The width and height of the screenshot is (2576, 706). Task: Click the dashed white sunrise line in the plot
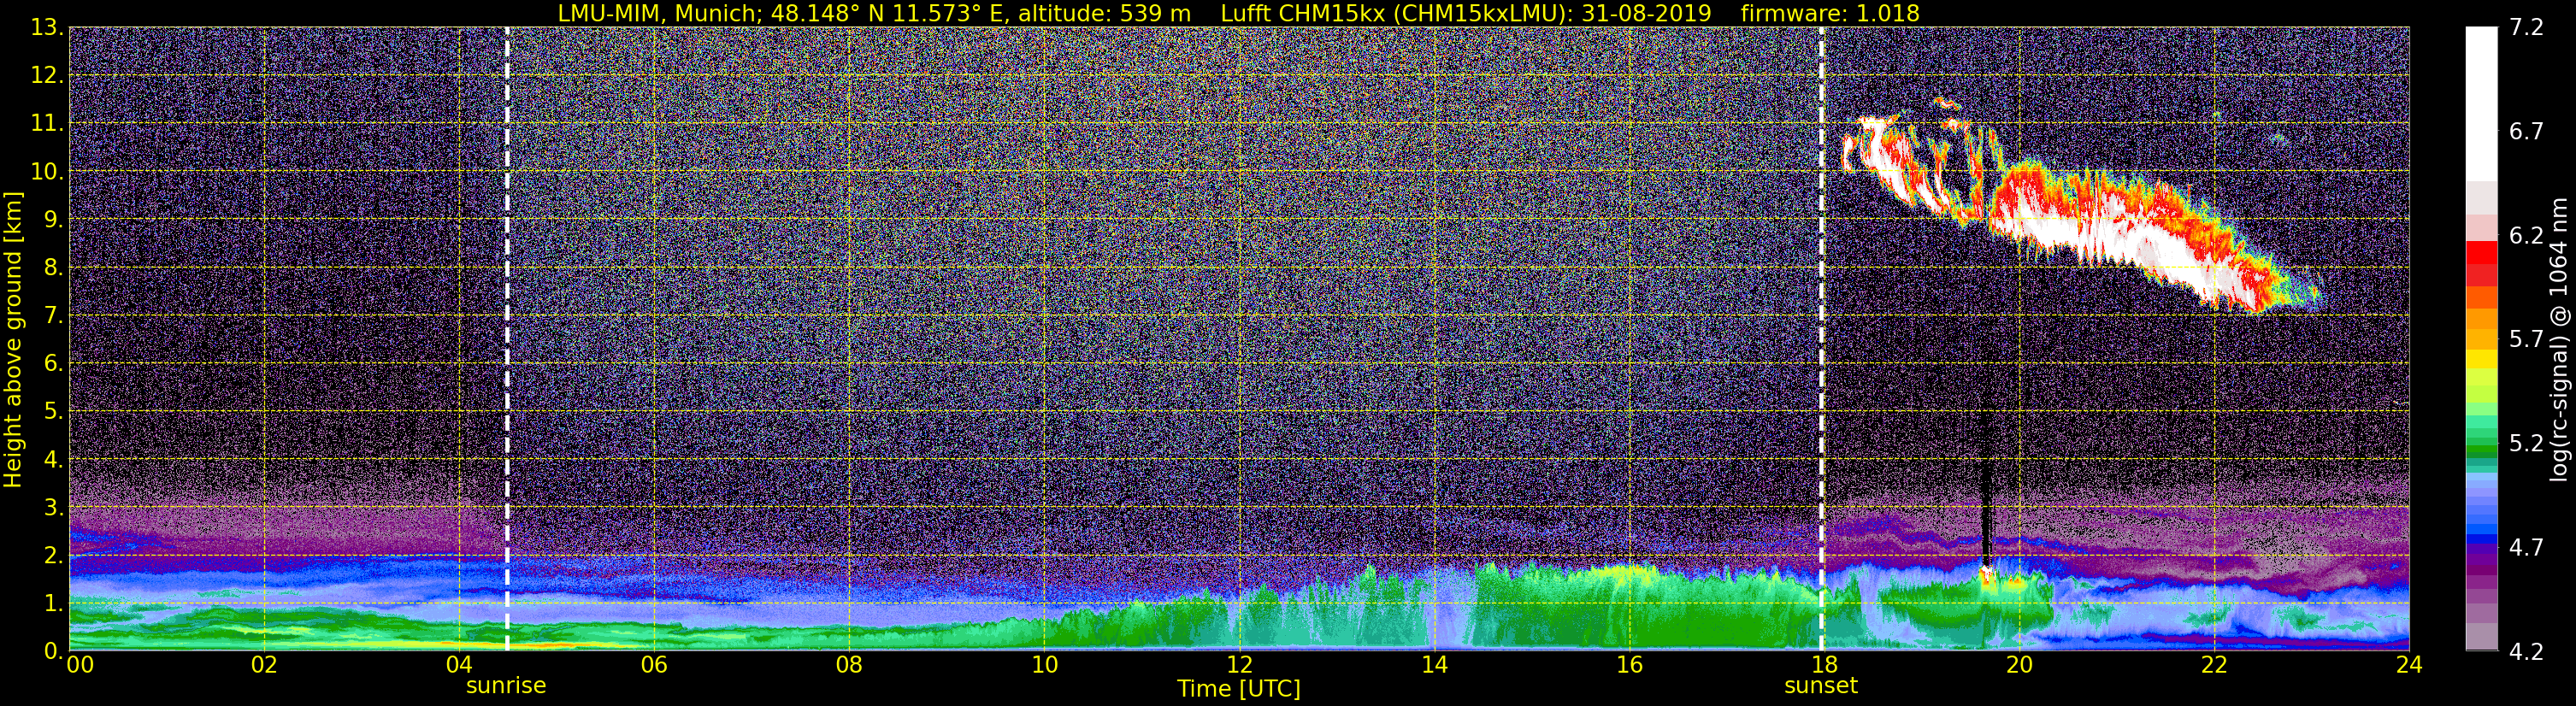(x=507, y=339)
